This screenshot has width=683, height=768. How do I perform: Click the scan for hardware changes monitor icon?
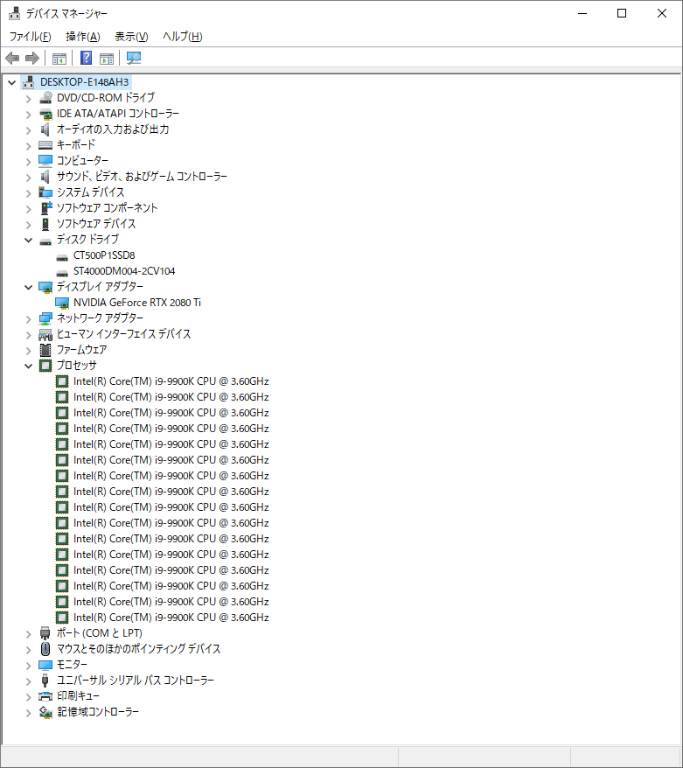(134, 58)
